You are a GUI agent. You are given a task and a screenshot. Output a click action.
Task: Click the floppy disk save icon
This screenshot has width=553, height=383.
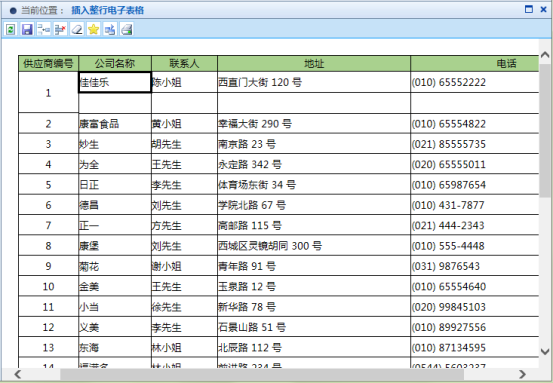[x=27, y=29]
